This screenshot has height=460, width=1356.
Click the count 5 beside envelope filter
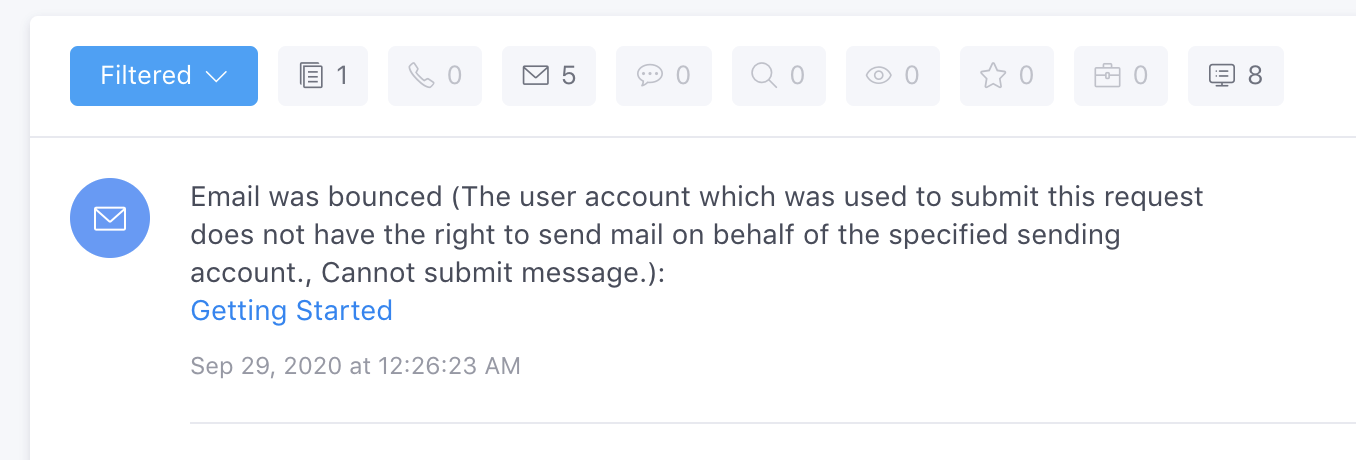click(x=569, y=76)
